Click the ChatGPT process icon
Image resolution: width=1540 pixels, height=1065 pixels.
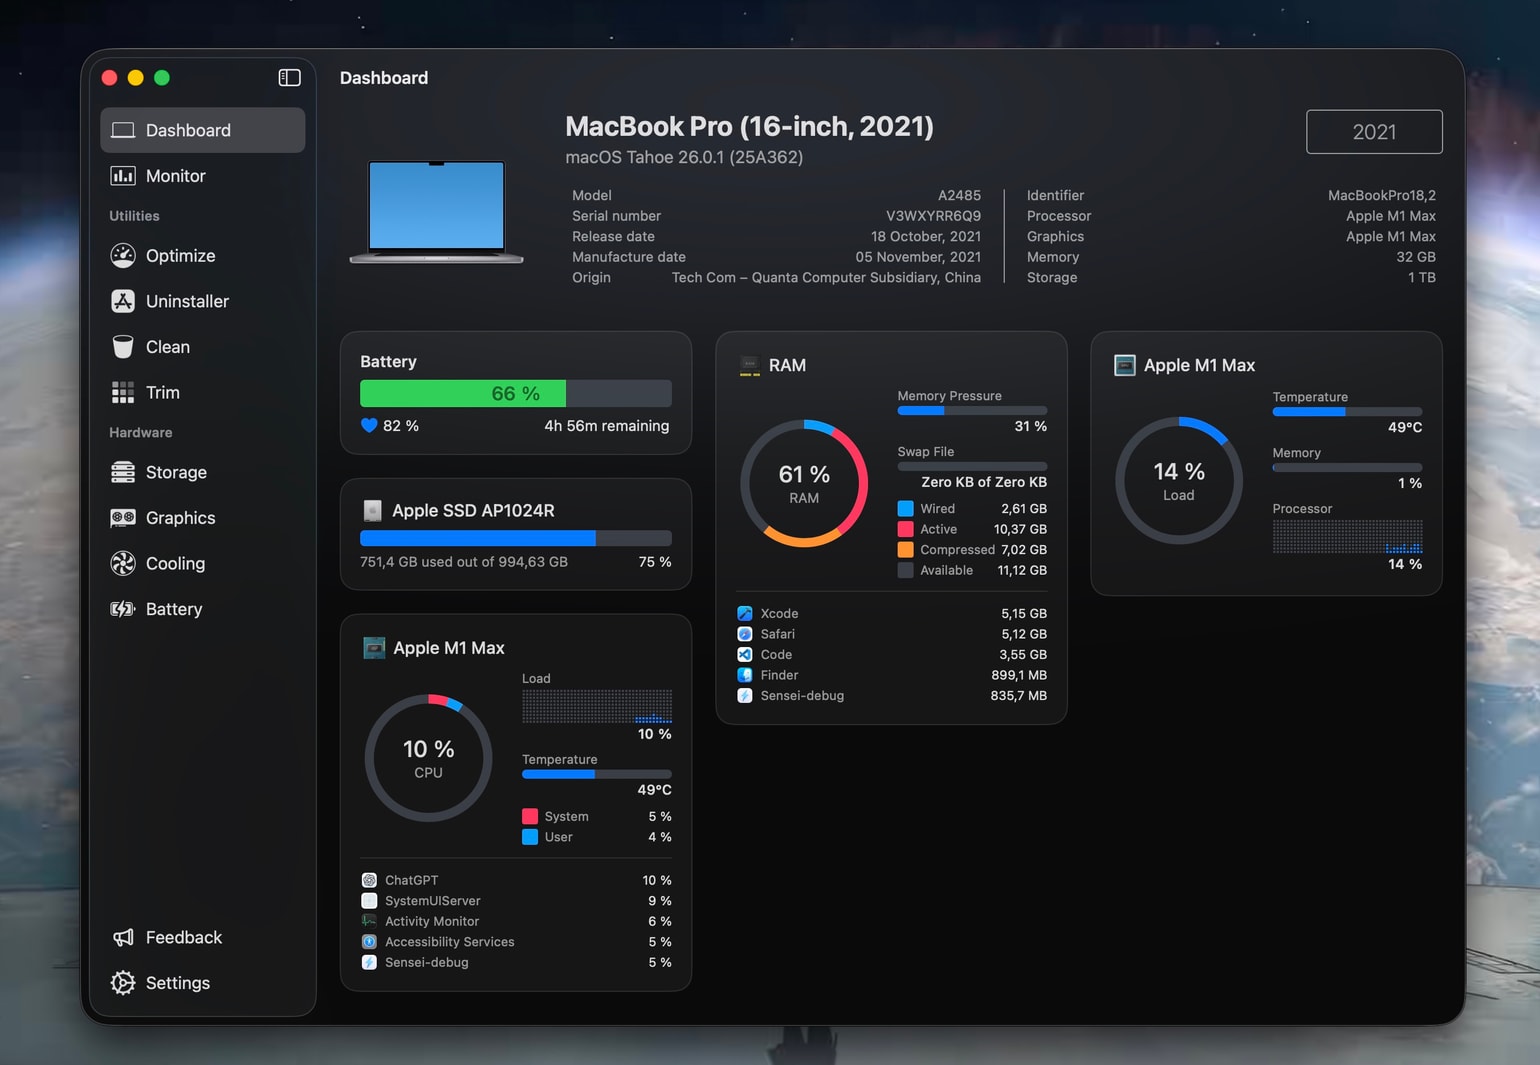pos(369,880)
